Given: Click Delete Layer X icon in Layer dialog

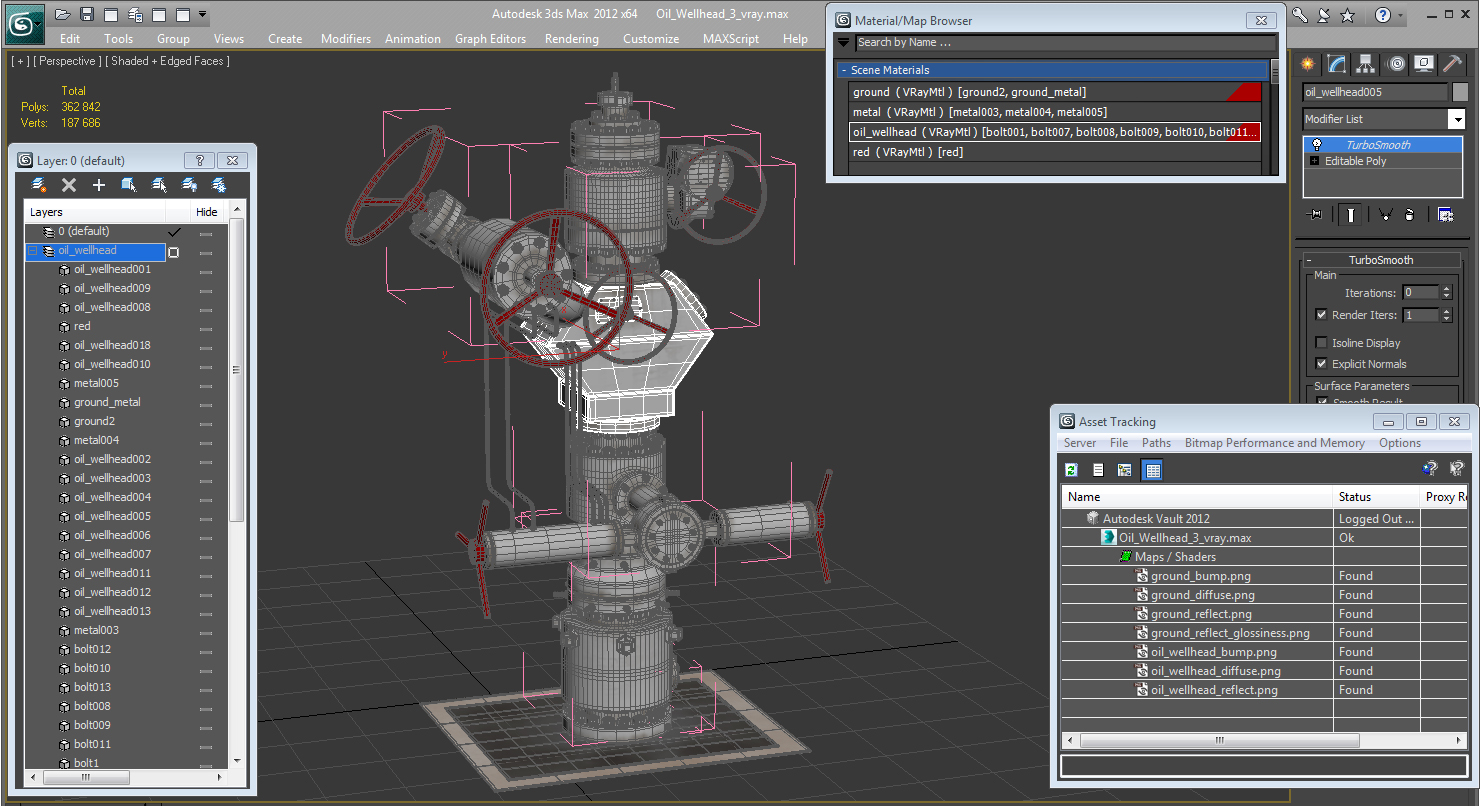Looking at the screenshot, I should click(69, 185).
